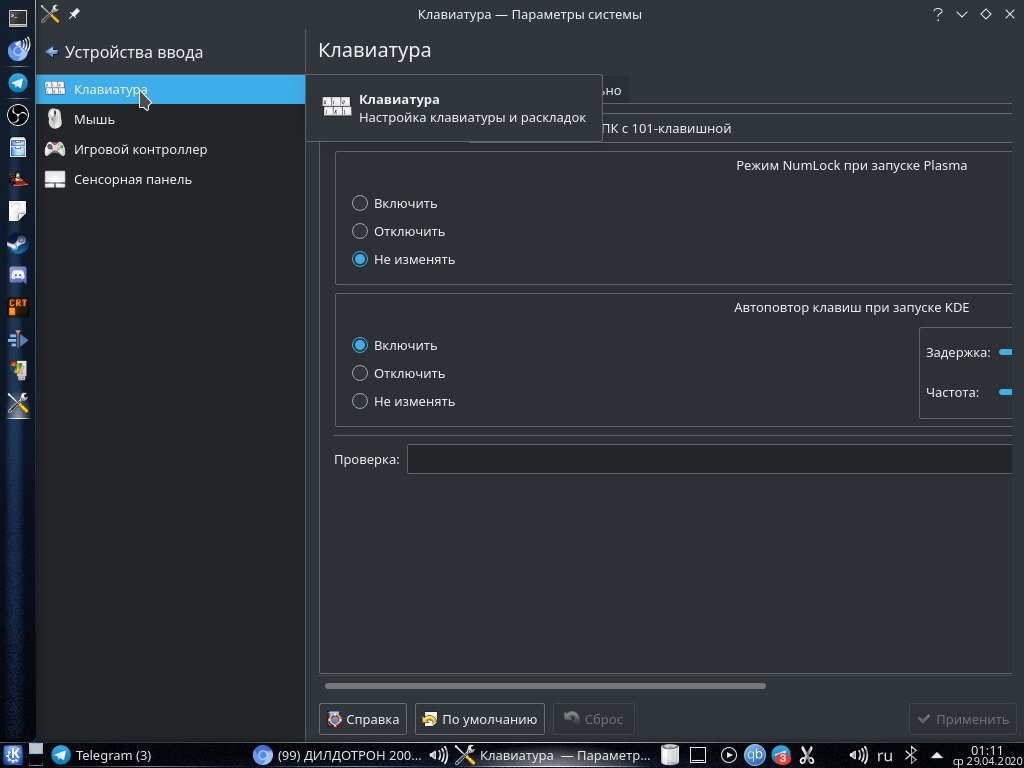This screenshot has height=768, width=1024.
Task: Open the qBittorrent tray icon
Action: (x=756, y=755)
